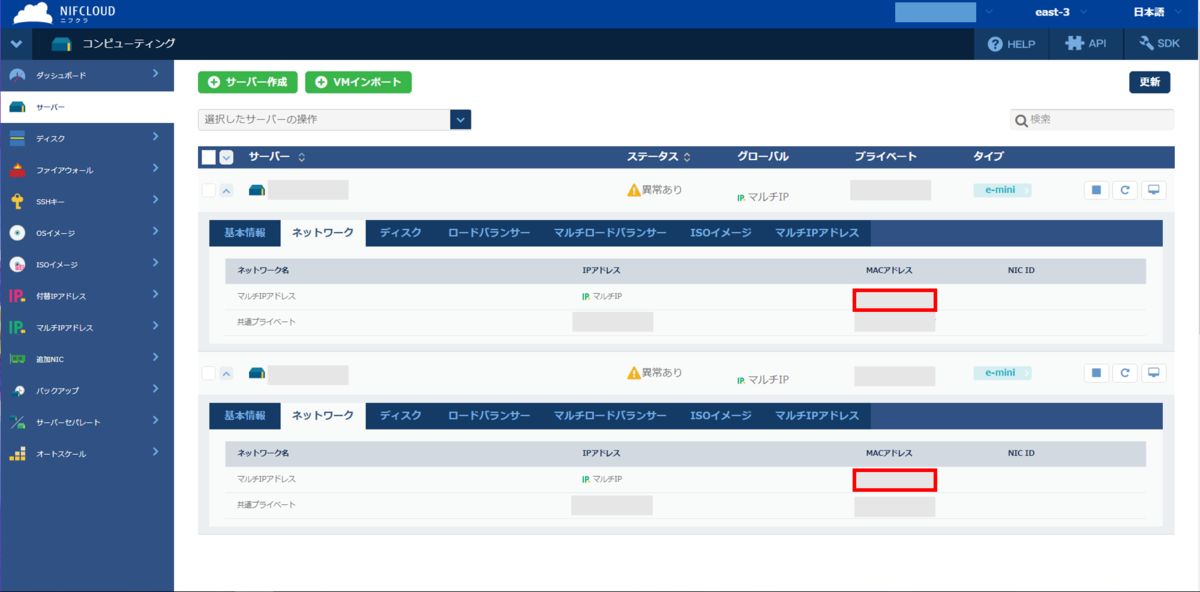Stop the first server with square icon
The image size is (1200, 592).
(1097, 190)
